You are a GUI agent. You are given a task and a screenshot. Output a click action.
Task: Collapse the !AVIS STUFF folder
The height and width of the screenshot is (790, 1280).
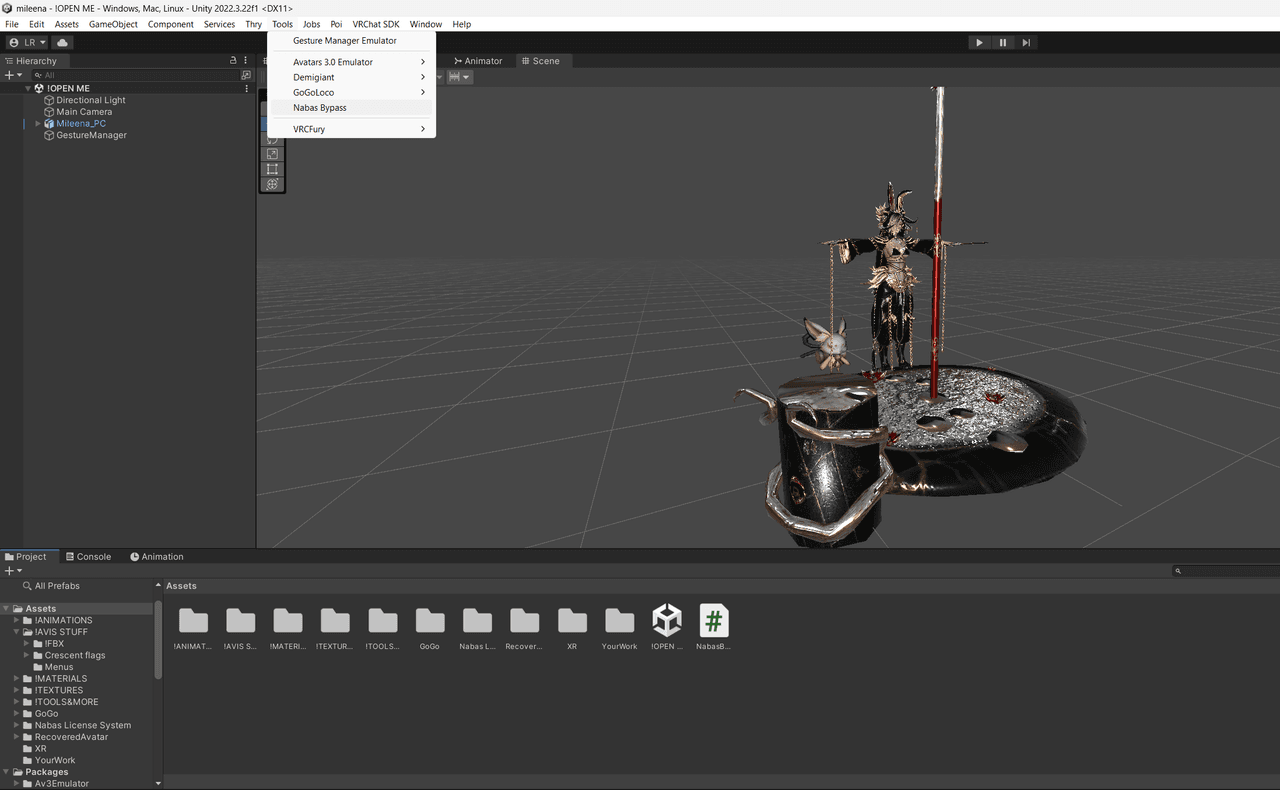pos(16,632)
